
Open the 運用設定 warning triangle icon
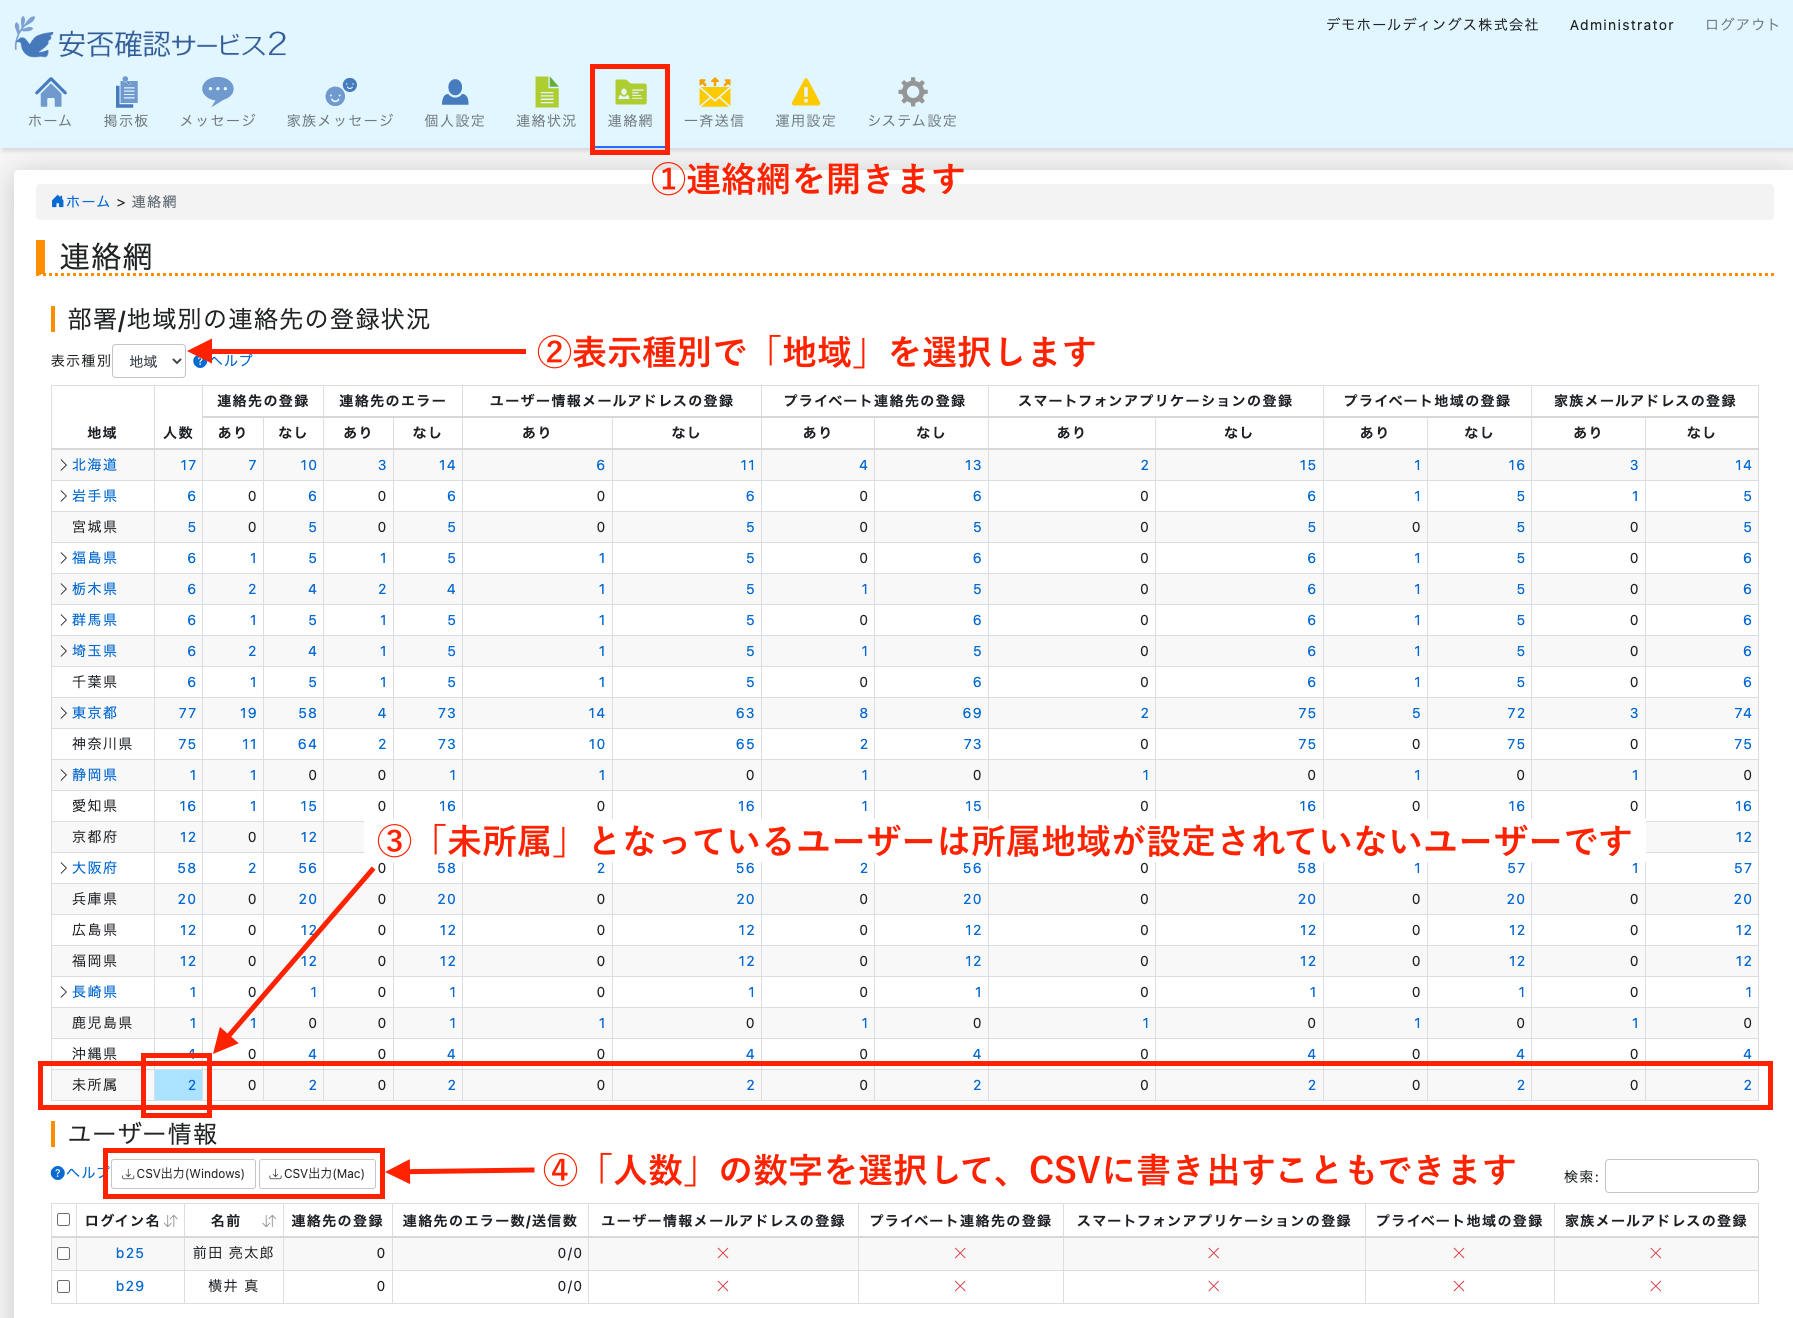805,93
